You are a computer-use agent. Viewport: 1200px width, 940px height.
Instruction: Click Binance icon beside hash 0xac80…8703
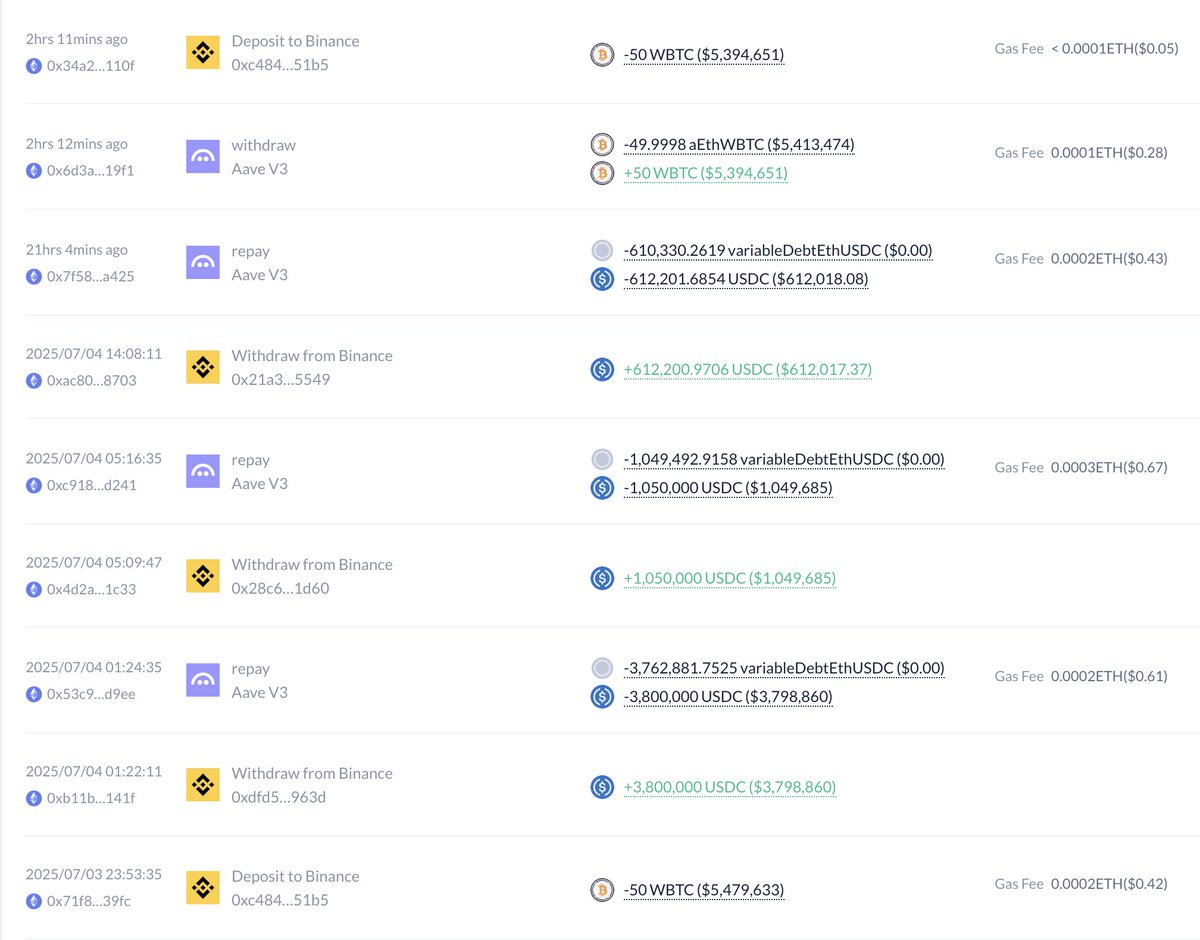coord(203,367)
